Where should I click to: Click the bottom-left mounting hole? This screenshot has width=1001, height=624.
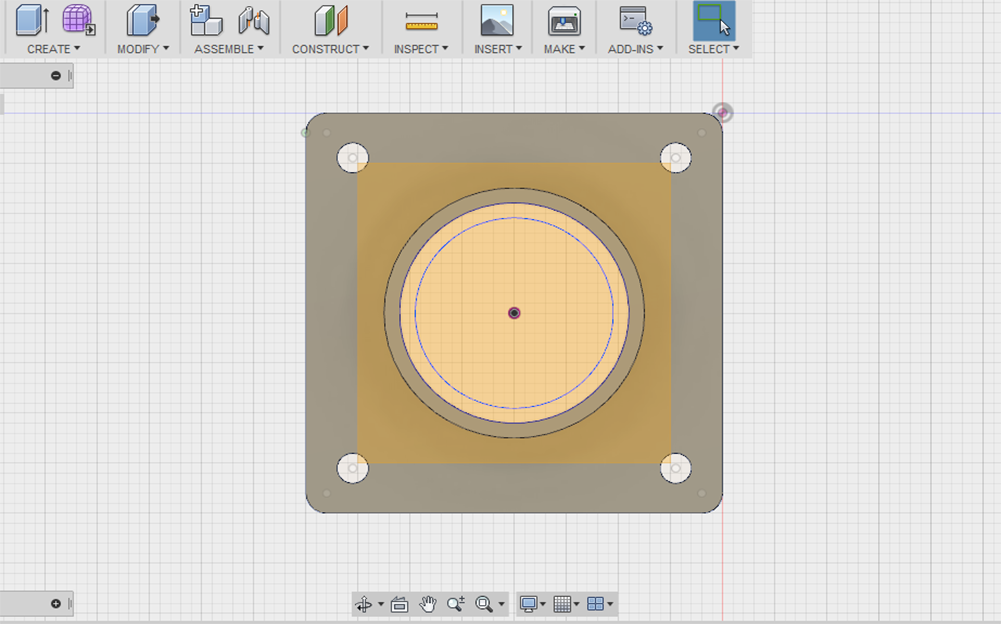pos(352,468)
